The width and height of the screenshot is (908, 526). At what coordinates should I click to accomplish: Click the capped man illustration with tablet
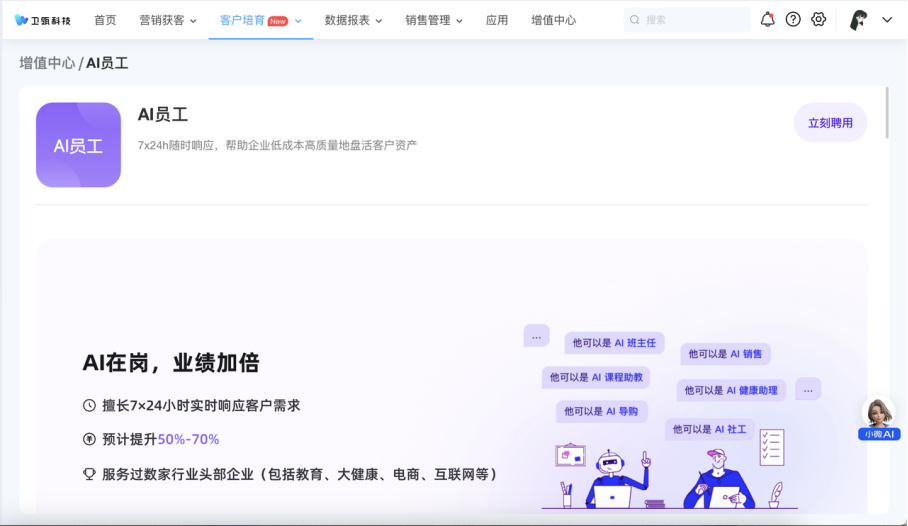click(x=719, y=478)
